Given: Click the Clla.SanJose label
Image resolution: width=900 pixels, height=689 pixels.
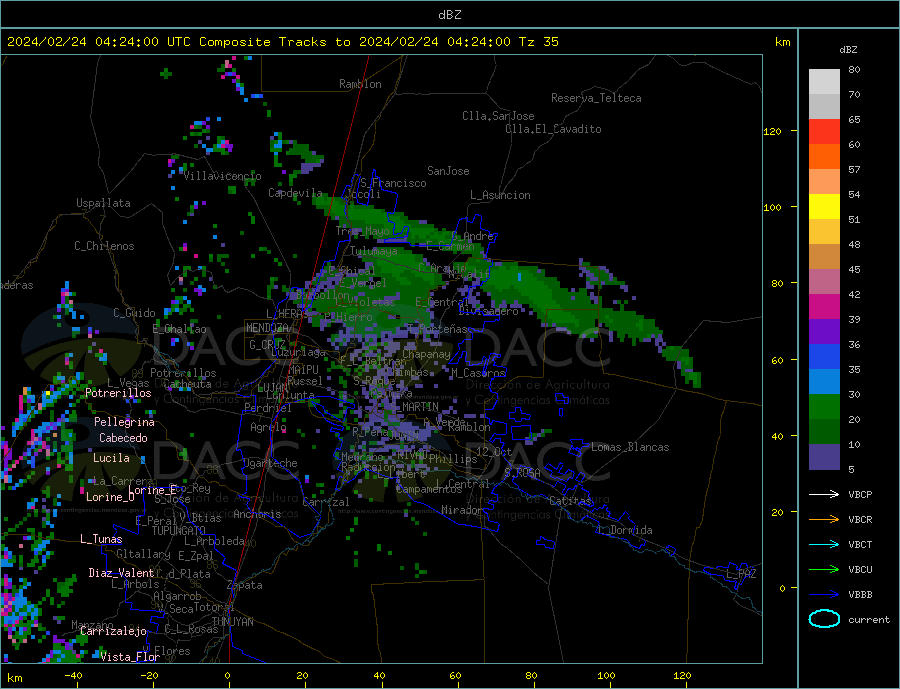Looking at the screenshot, I should 498,116.
